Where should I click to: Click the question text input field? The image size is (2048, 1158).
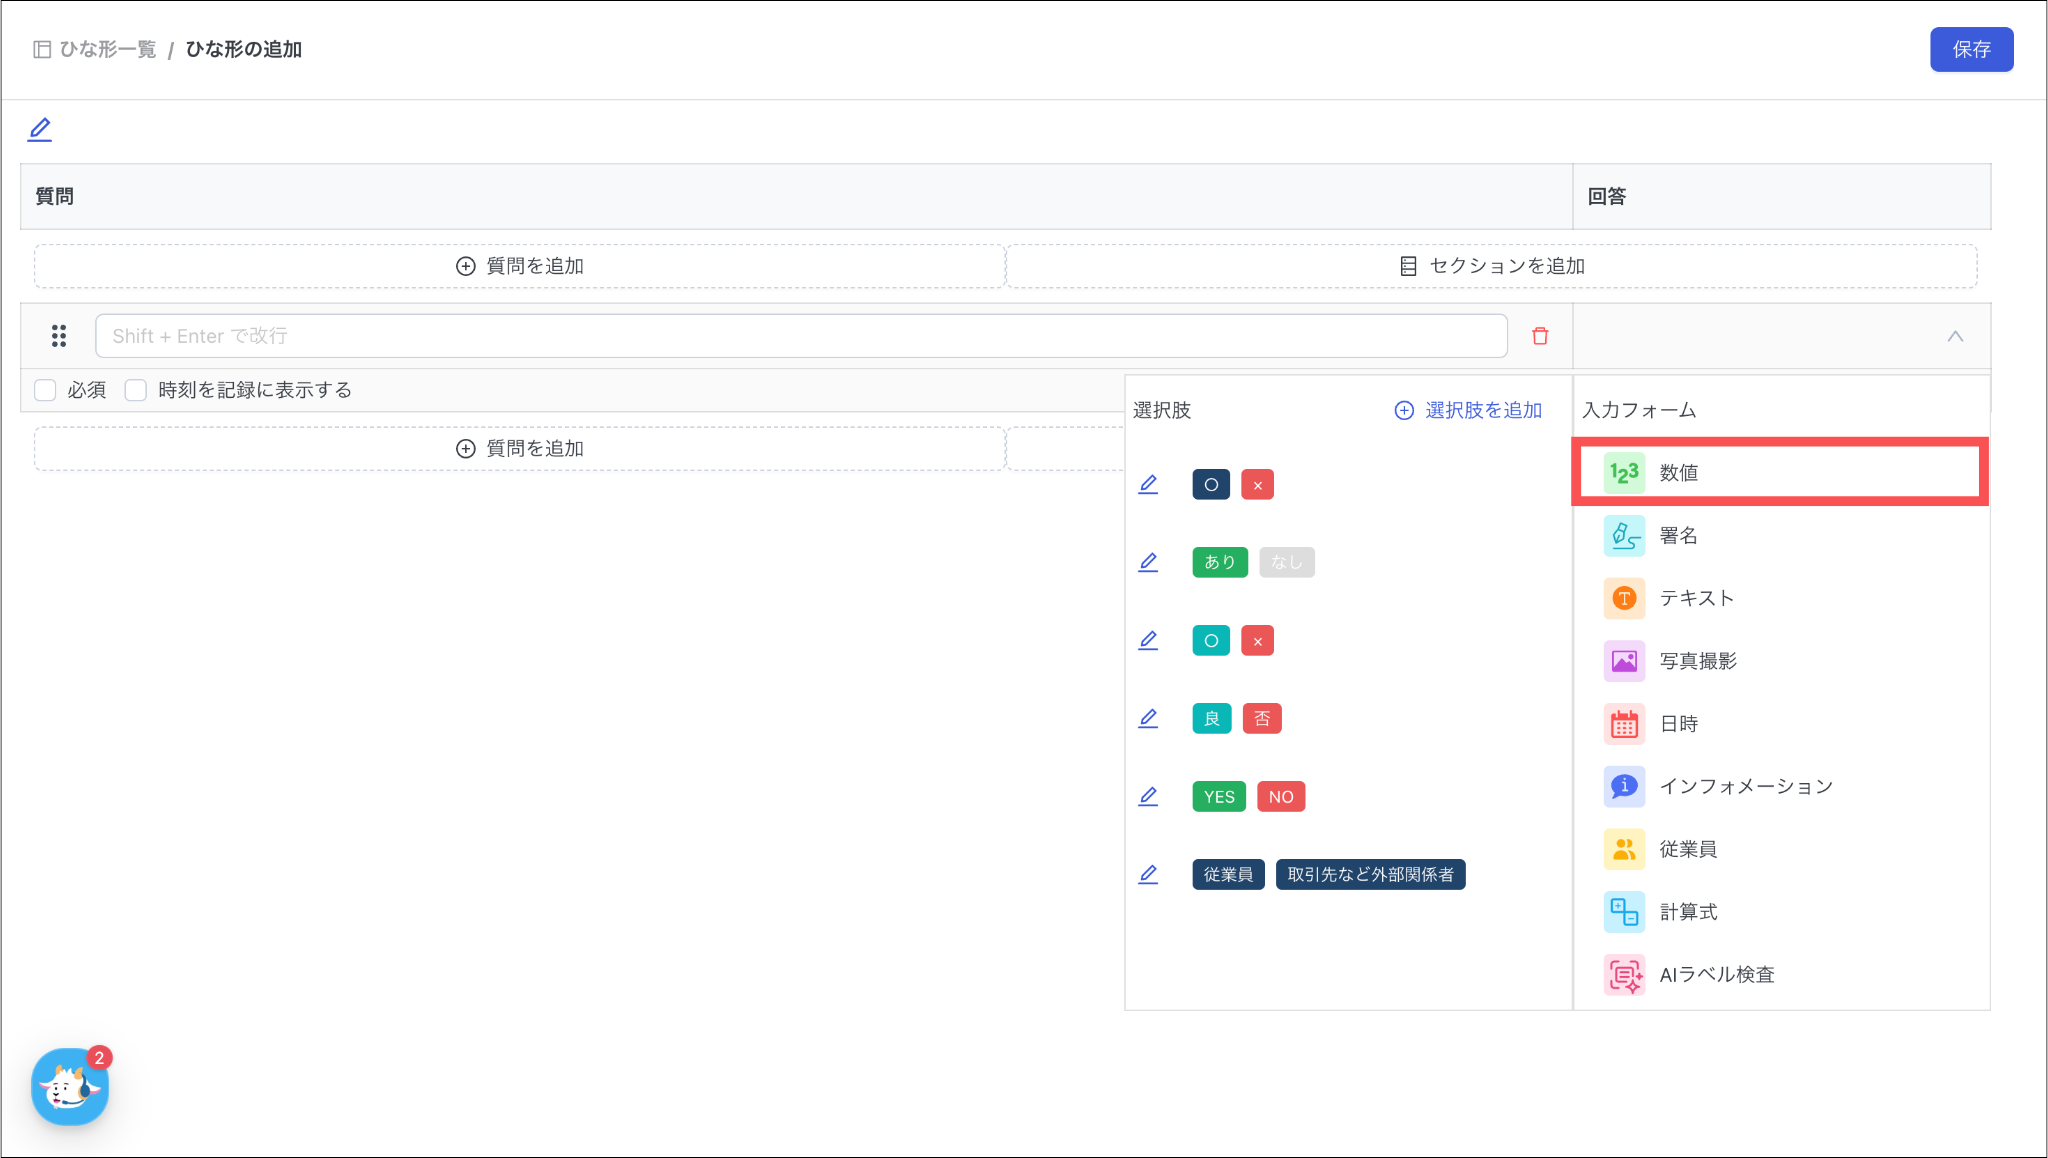(x=800, y=336)
